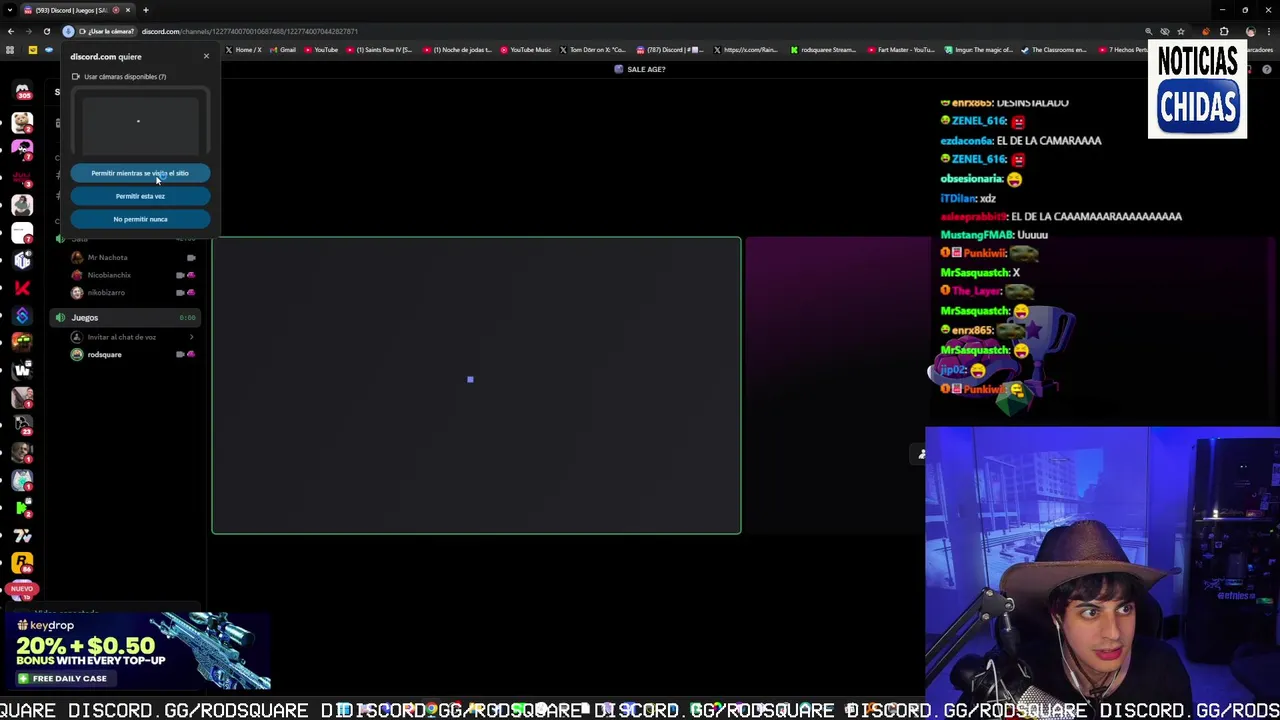This screenshot has width=1280, height=720.
Task: Click the green-bordered video tile
Action: pyautogui.click(x=476, y=385)
